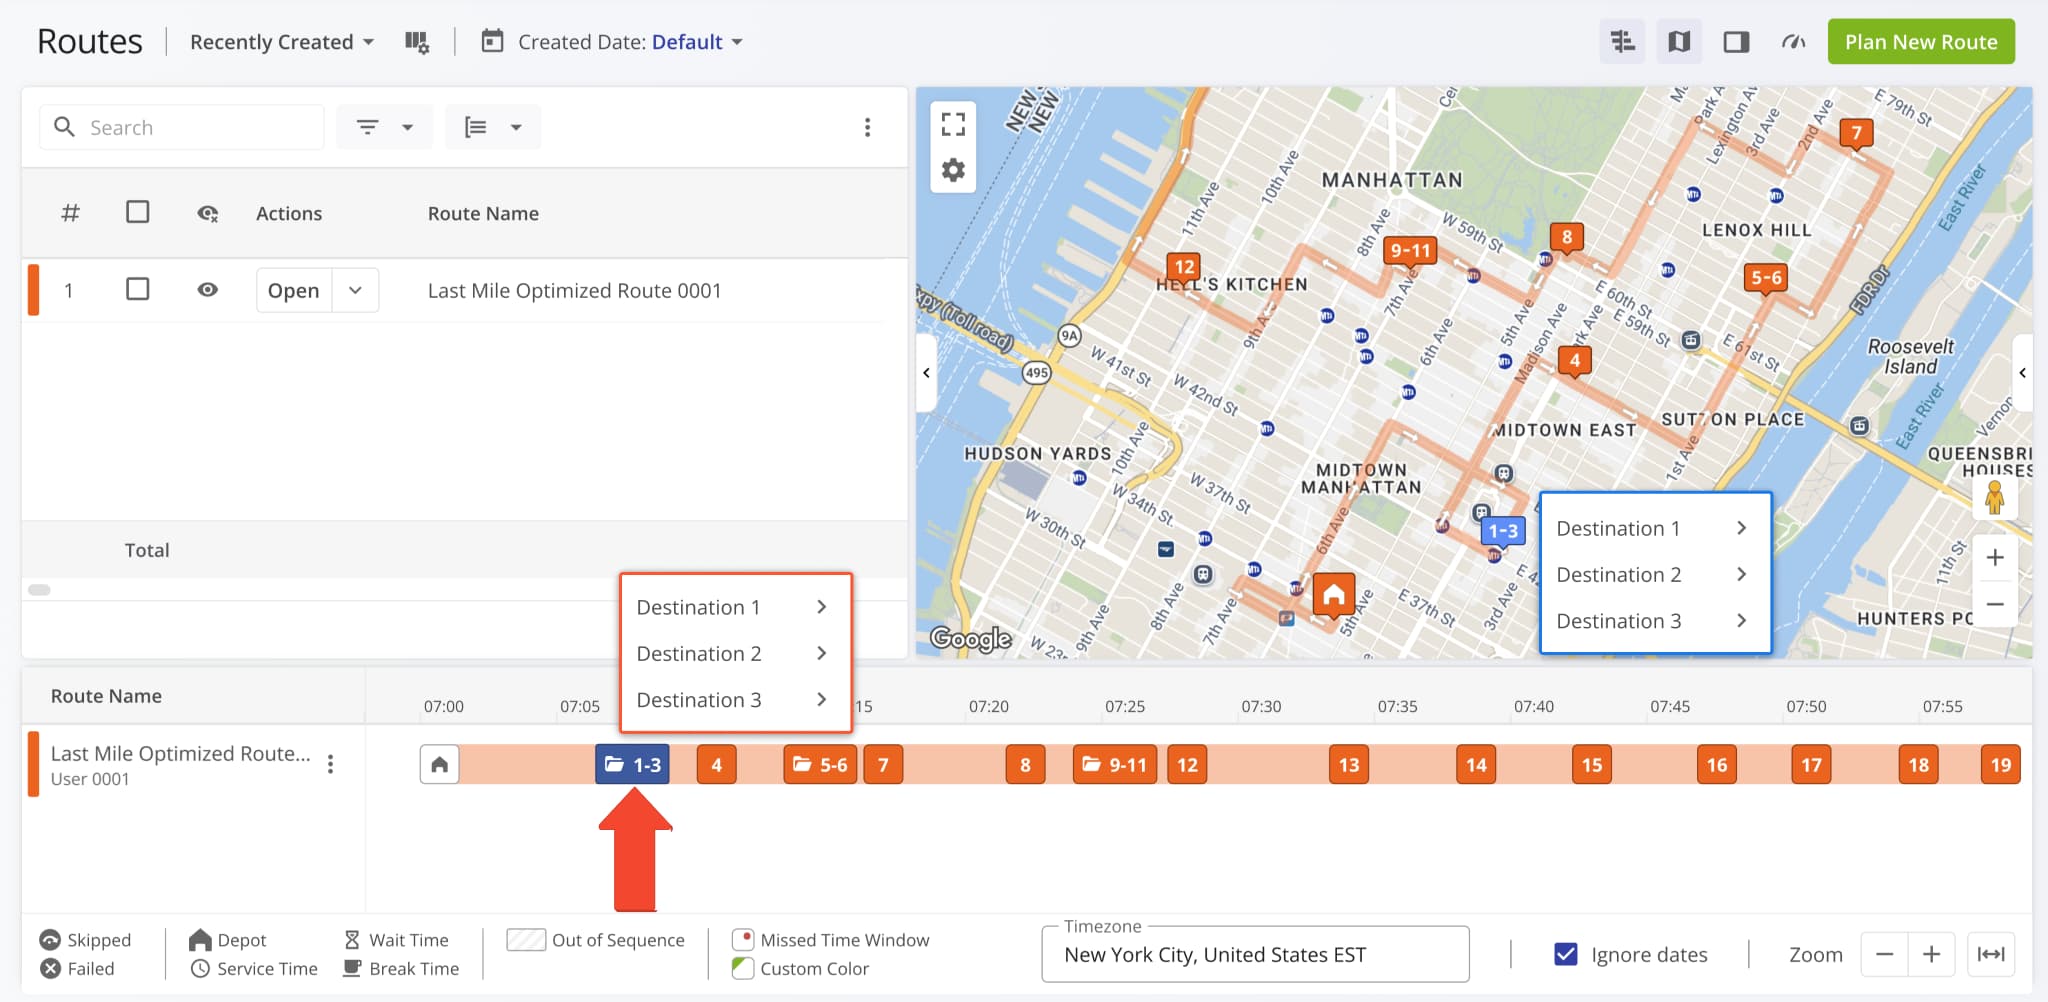Open the route using the Open button
The image size is (2048, 1002).
(x=293, y=290)
